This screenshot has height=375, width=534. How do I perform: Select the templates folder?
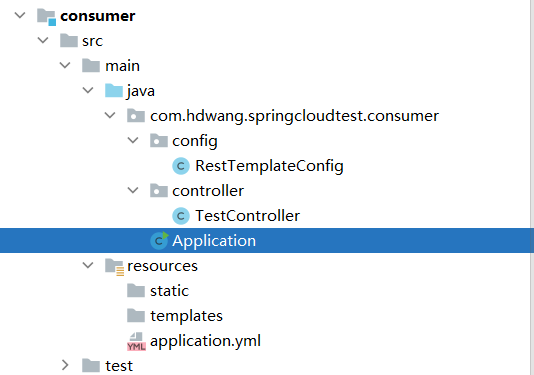click(x=186, y=316)
